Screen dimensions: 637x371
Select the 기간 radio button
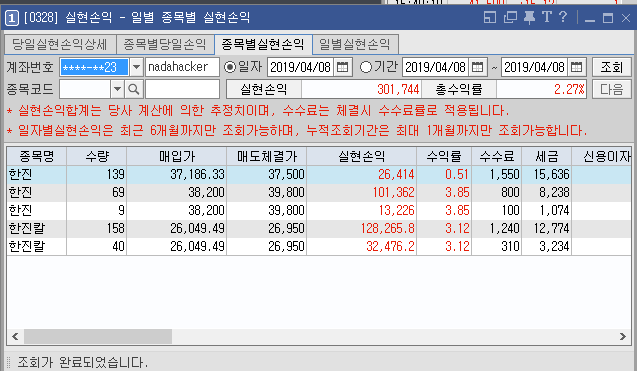366,67
